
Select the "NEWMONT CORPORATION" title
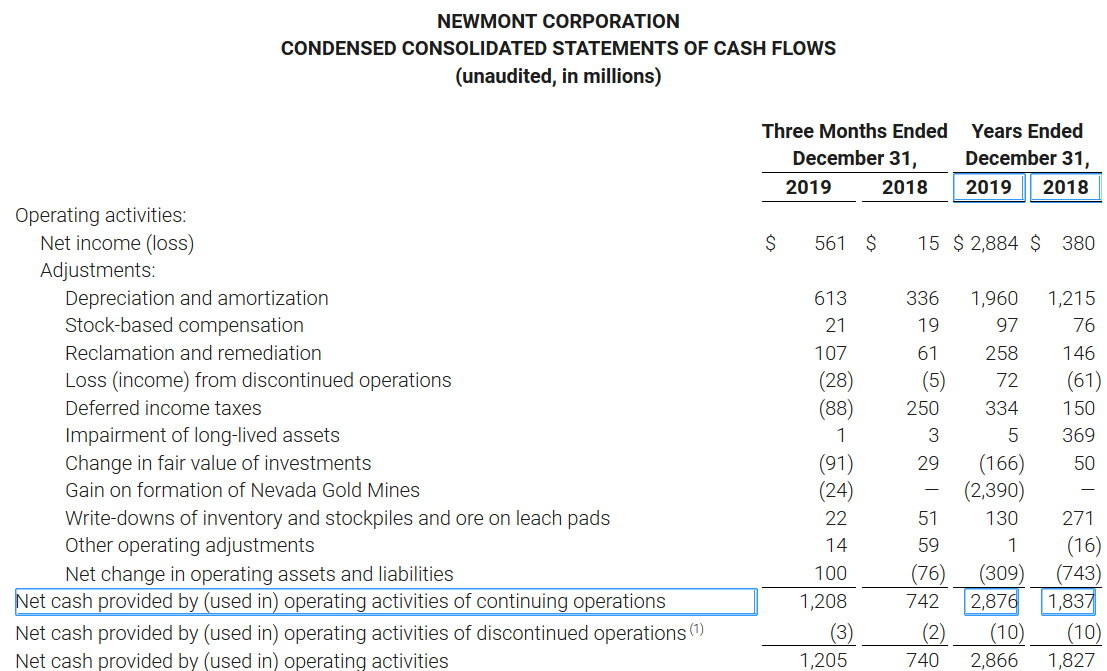point(558,21)
